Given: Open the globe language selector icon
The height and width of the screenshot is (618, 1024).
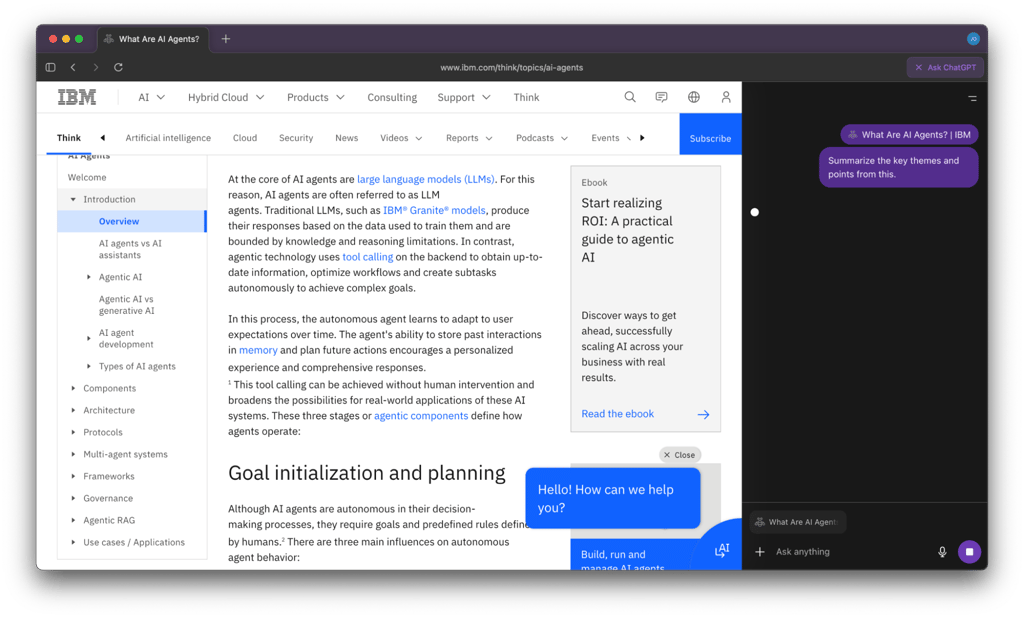Looking at the screenshot, I should point(694,97).
